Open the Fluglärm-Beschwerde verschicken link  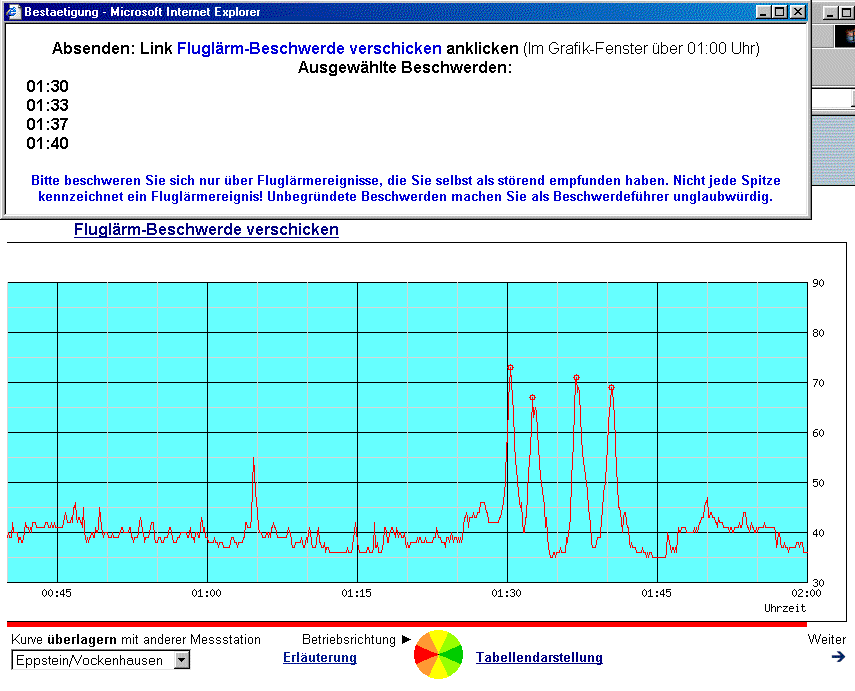[x=206, y=230]
